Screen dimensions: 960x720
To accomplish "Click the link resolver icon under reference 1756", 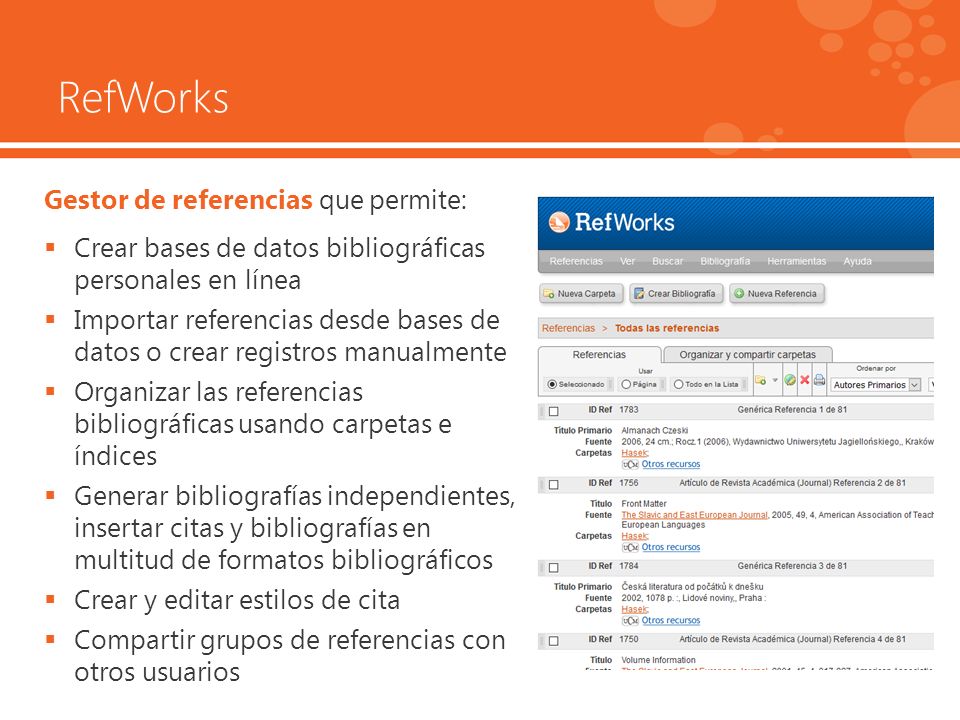I will pyautogui.click(x=630, y=547).
